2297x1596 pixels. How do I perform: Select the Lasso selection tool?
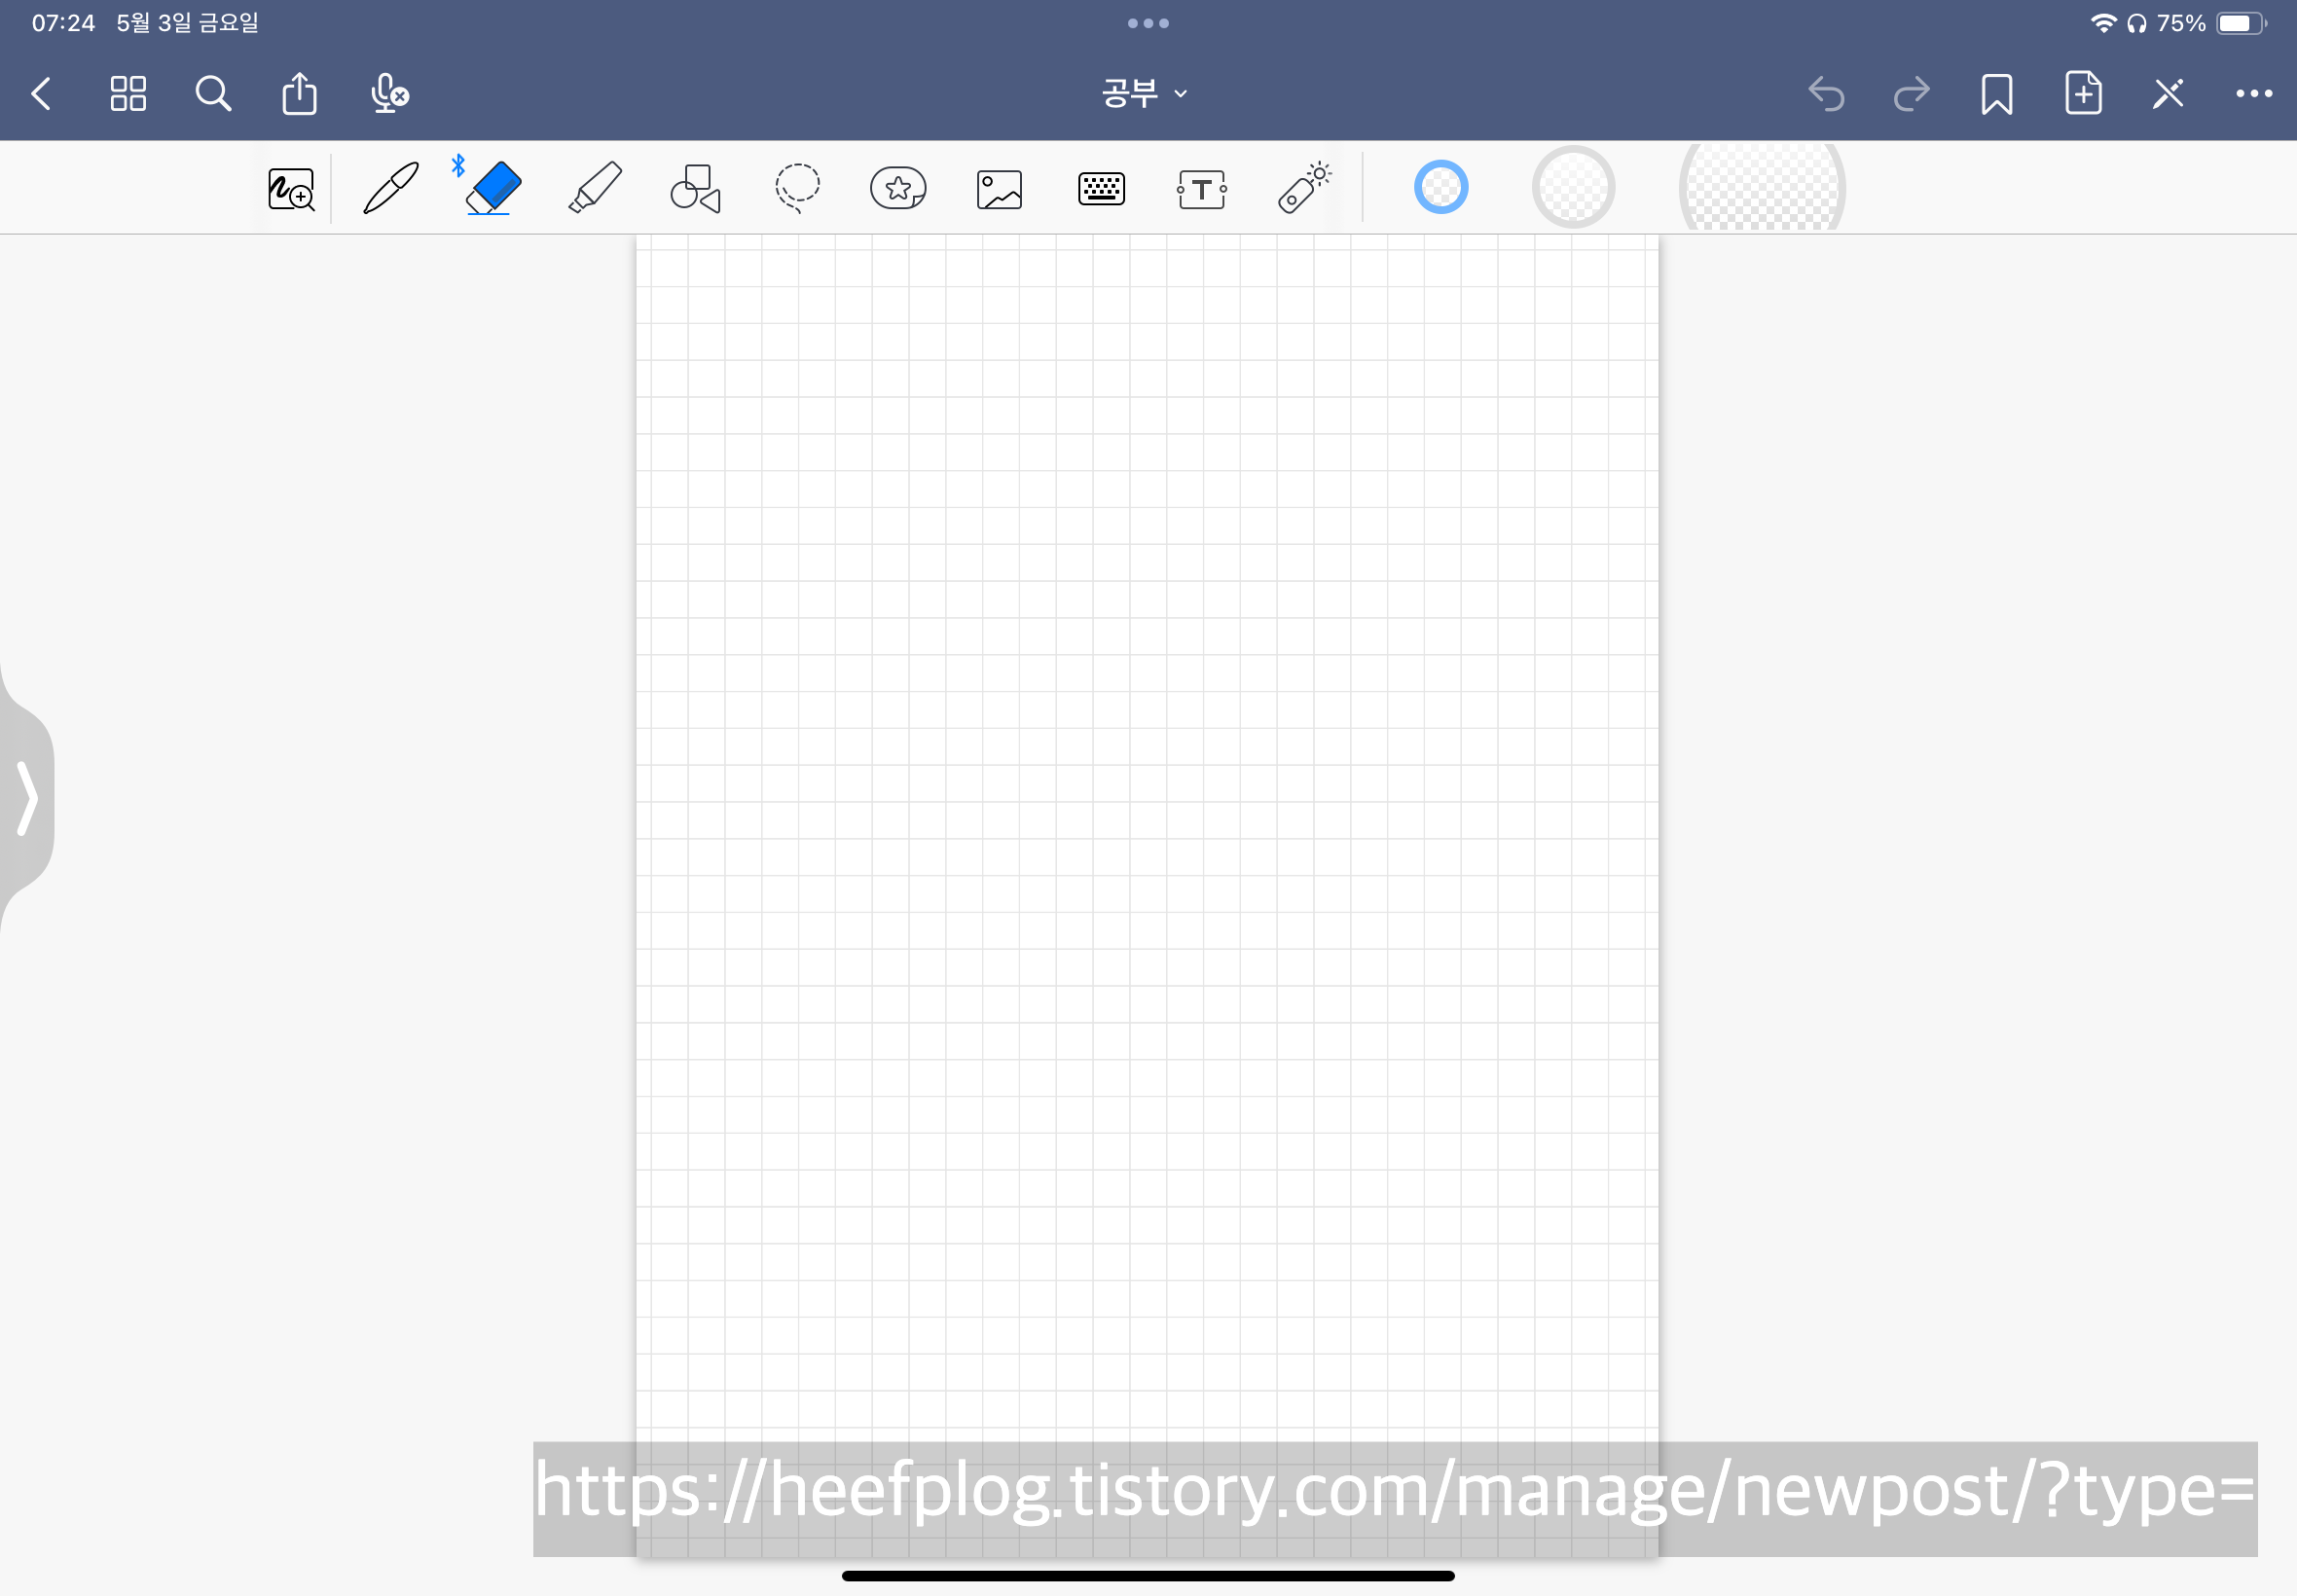click(x=797, y=188)
